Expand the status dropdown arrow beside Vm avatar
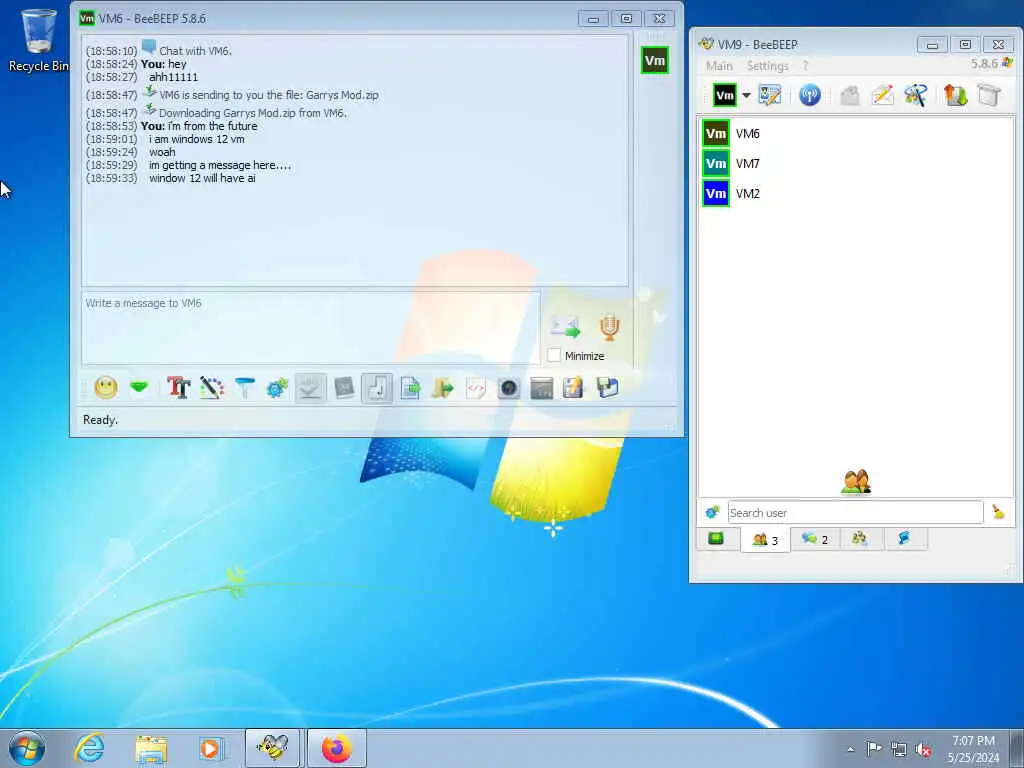This screenshot has width=1024, height=768. [x=746, y=95]
